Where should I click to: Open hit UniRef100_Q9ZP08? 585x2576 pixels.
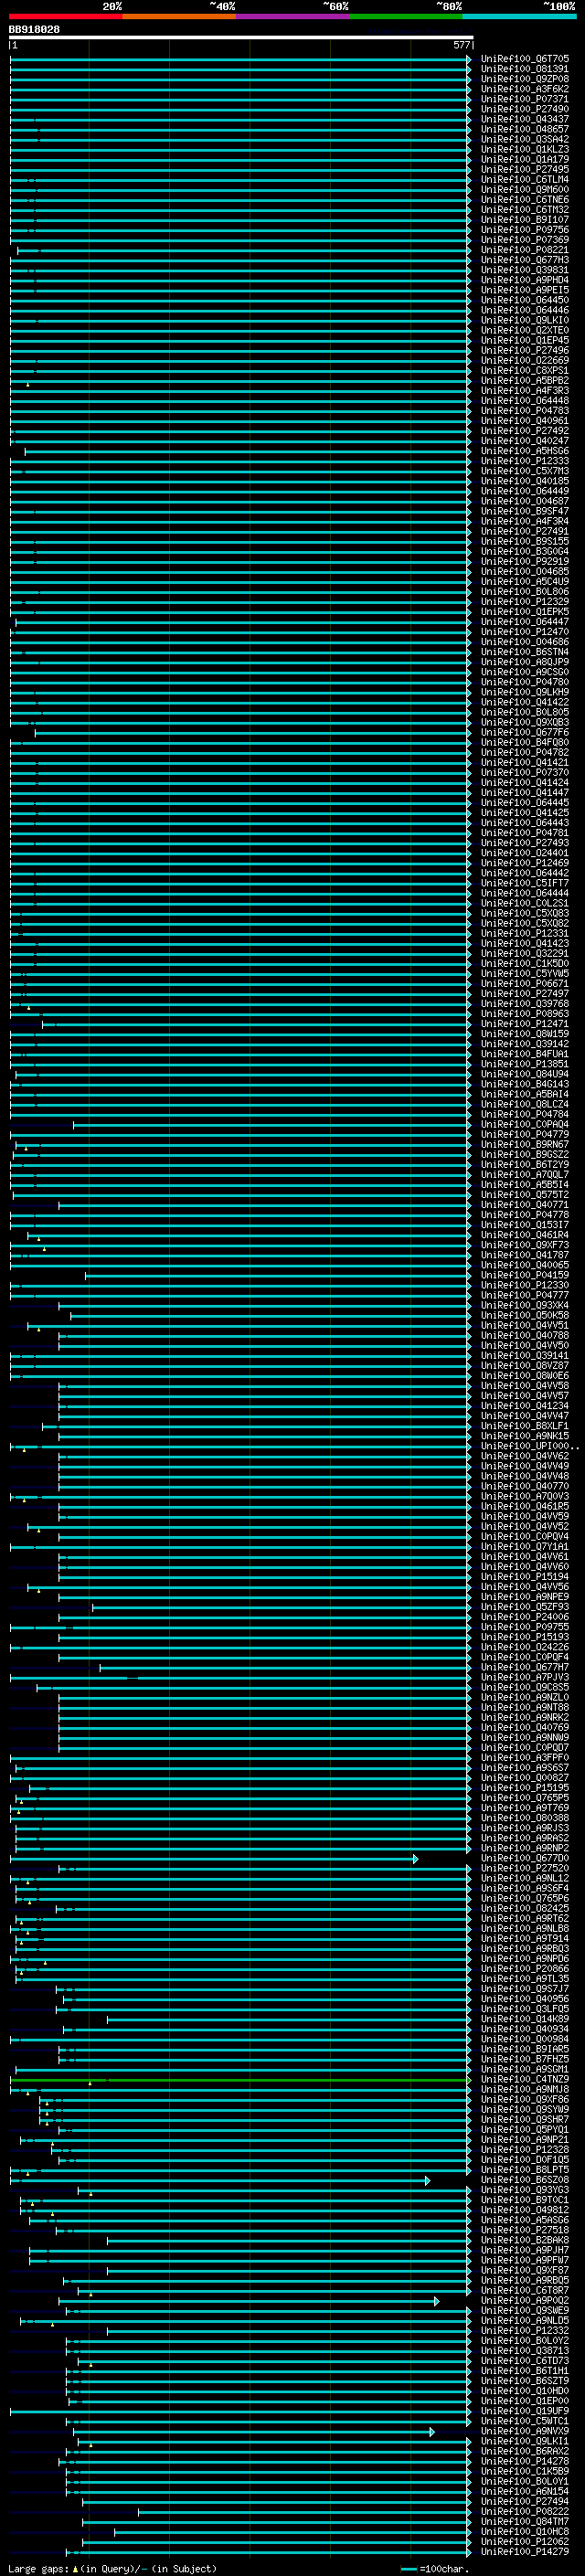525,79
